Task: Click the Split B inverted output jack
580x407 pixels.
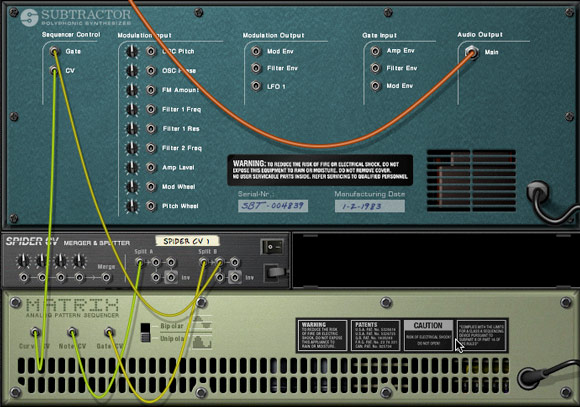Action: pyautogui.click(x=235, y=277)
